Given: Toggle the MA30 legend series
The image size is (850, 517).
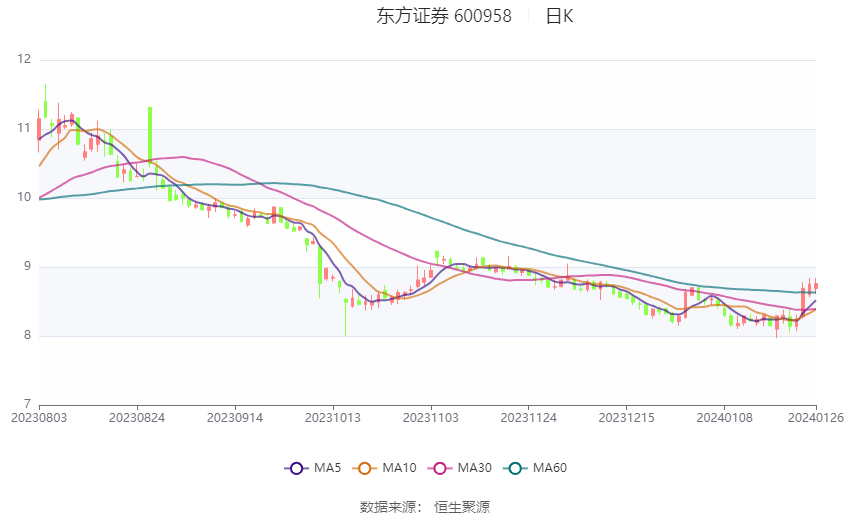Looking at the screenshot, I should click(460, 468).
